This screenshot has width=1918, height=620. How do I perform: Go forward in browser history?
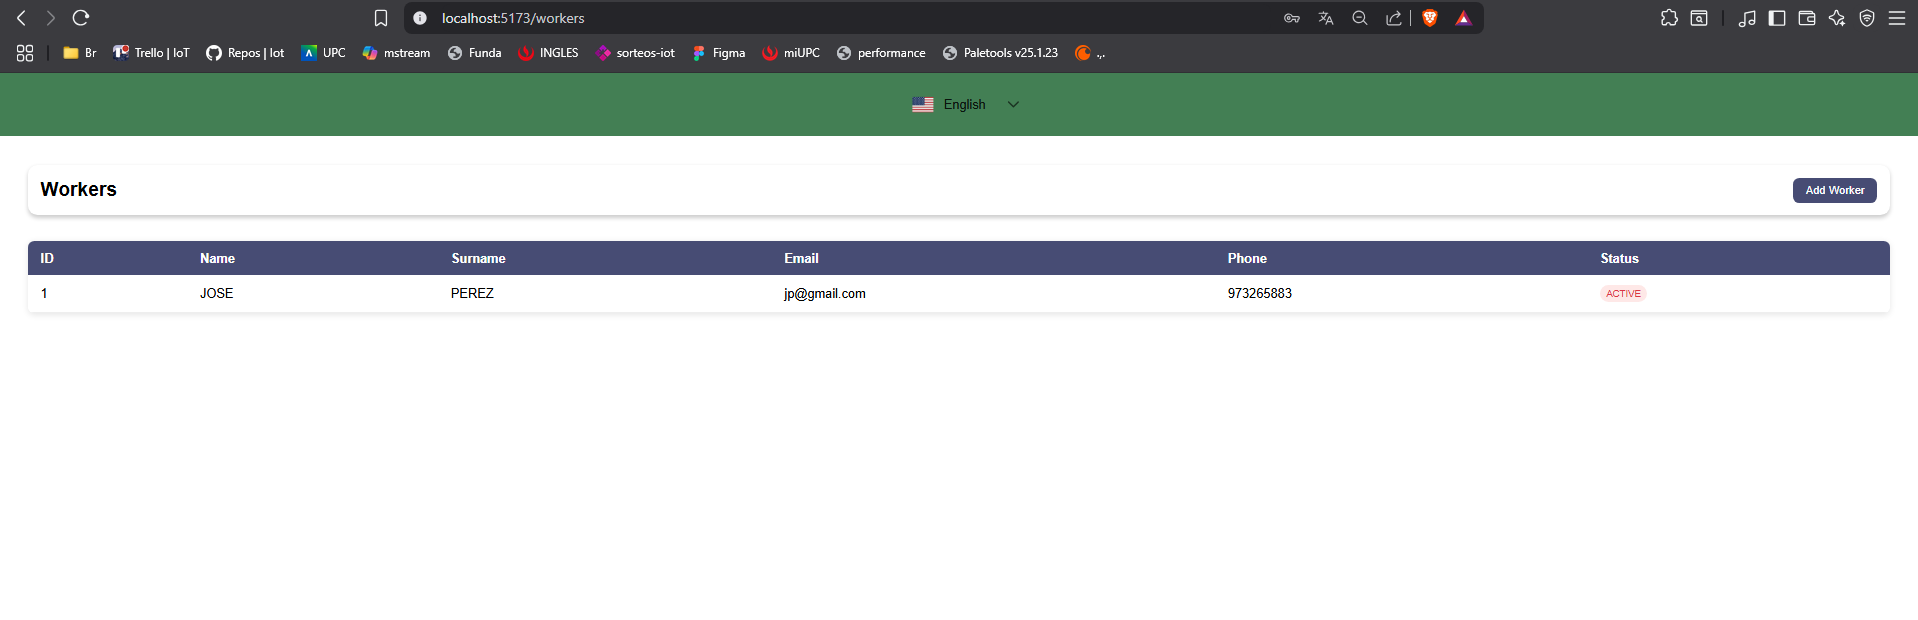(50, 18)
